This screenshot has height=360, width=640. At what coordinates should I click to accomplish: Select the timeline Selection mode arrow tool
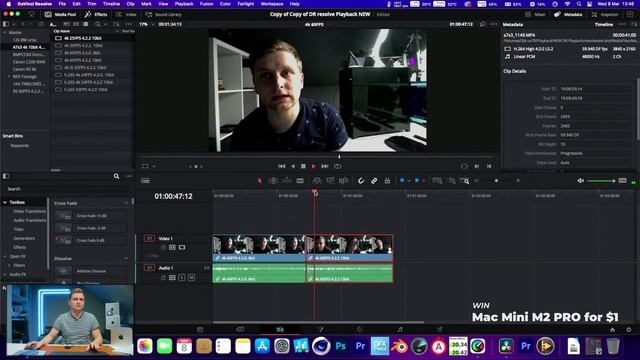(260, 180)
